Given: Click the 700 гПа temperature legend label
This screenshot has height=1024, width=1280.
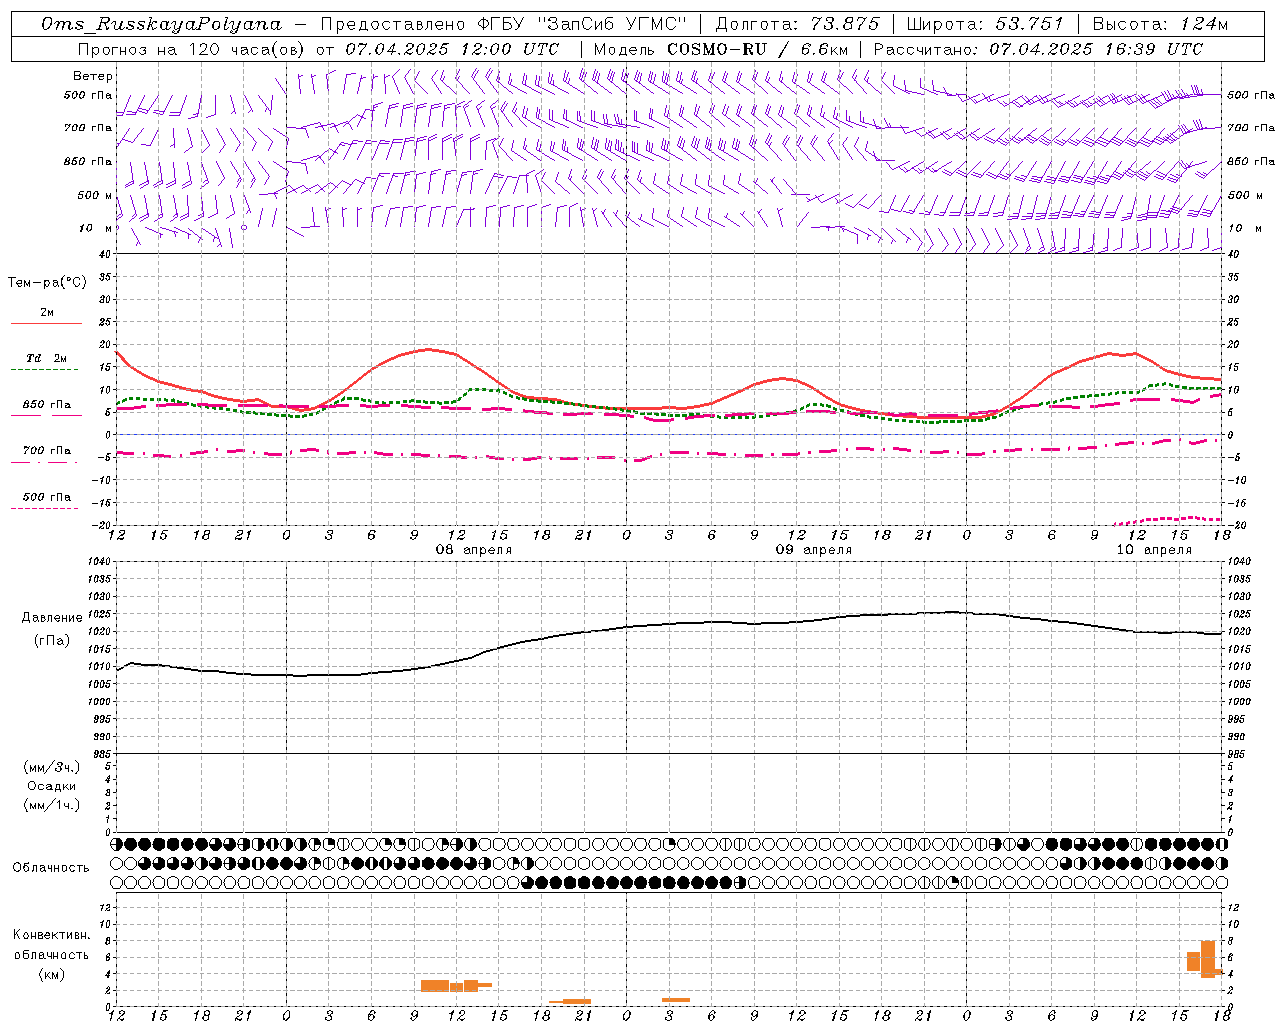Looking at the screenshot, I should pyautogui.click(x=47, y=451).
